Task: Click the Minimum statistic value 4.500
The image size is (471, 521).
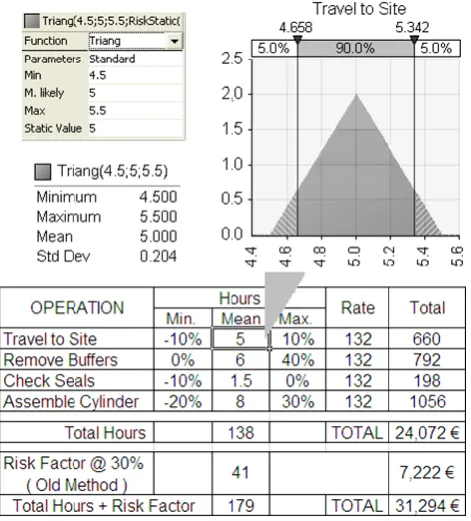Action: click(x=158, y=197)
